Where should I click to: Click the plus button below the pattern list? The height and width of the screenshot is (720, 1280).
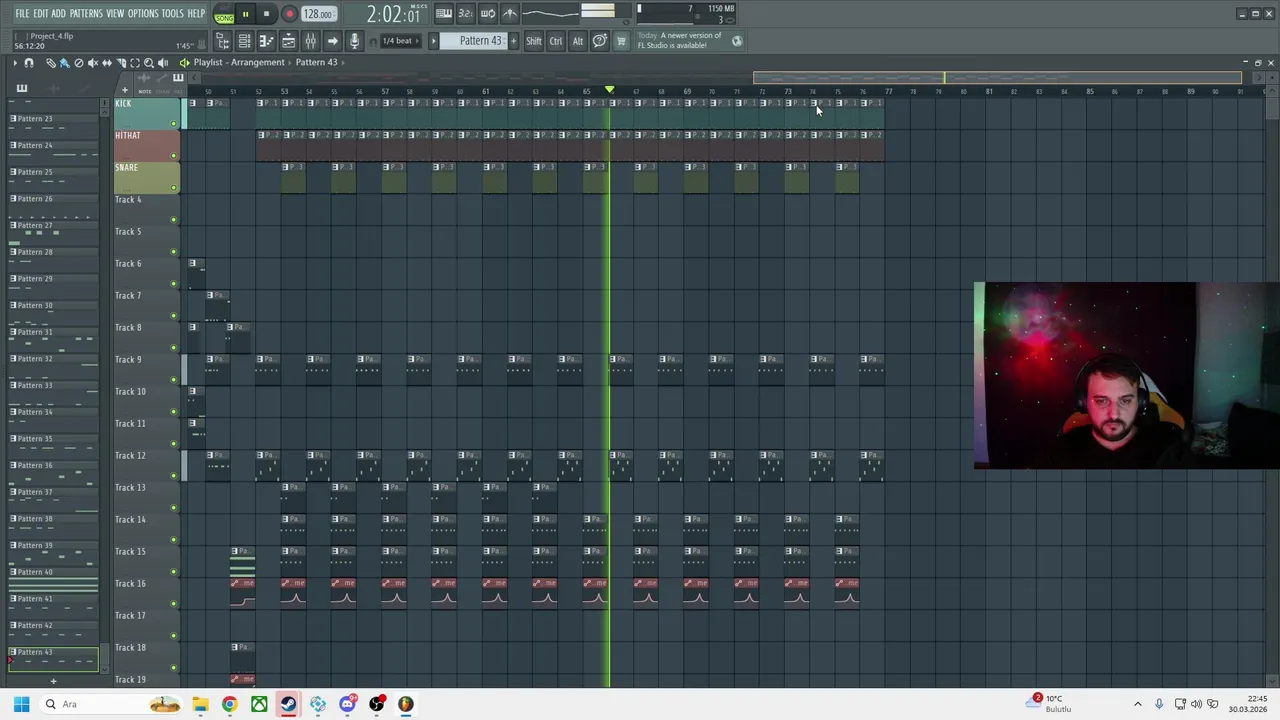coord(53,681)
